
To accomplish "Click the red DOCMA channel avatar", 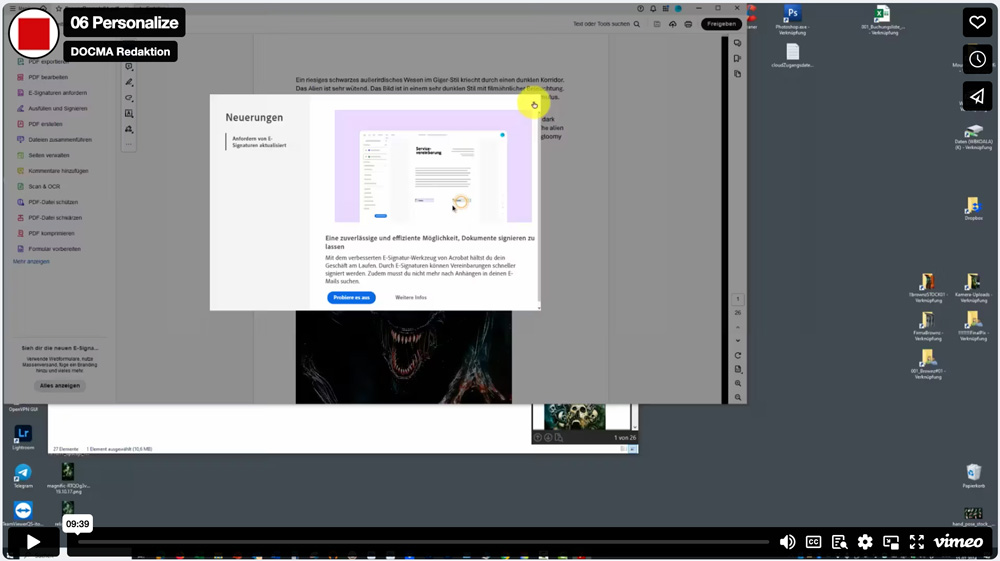I will pyautogui.click(x=34, y=34).
